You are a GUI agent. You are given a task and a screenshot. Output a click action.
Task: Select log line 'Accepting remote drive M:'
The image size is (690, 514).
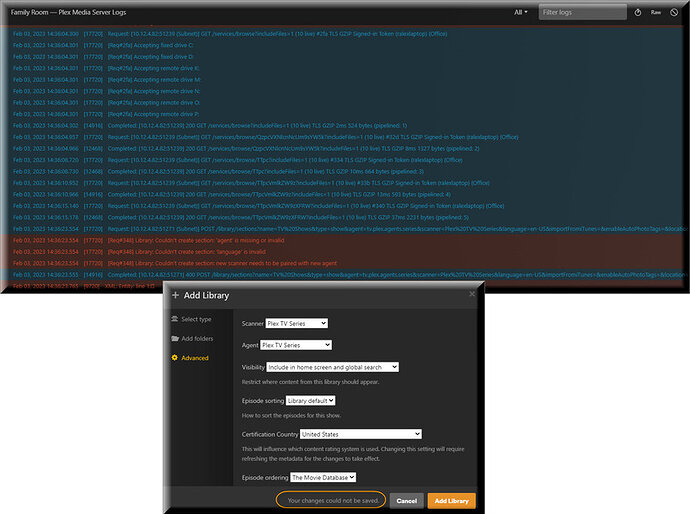tap(345, 80)
